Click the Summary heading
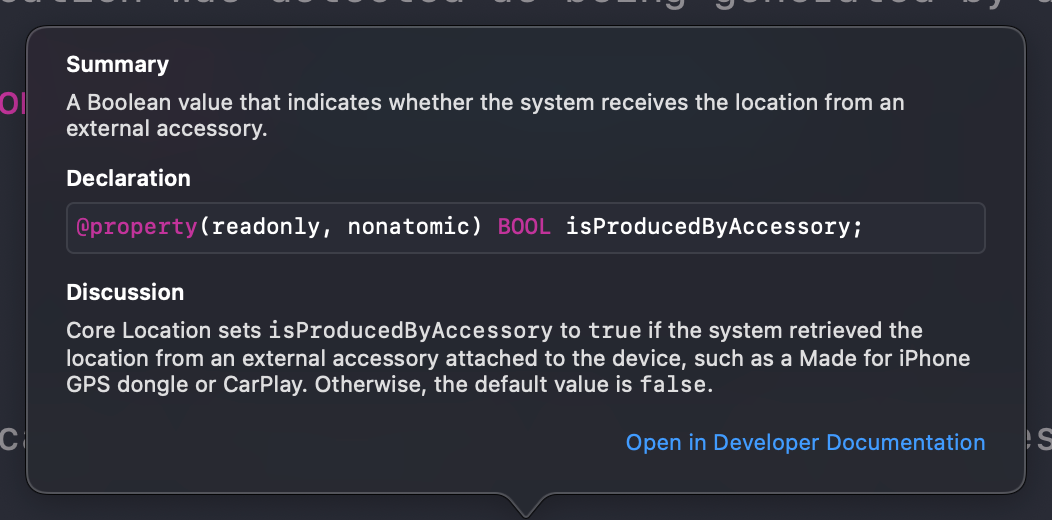 click(117, 65)
